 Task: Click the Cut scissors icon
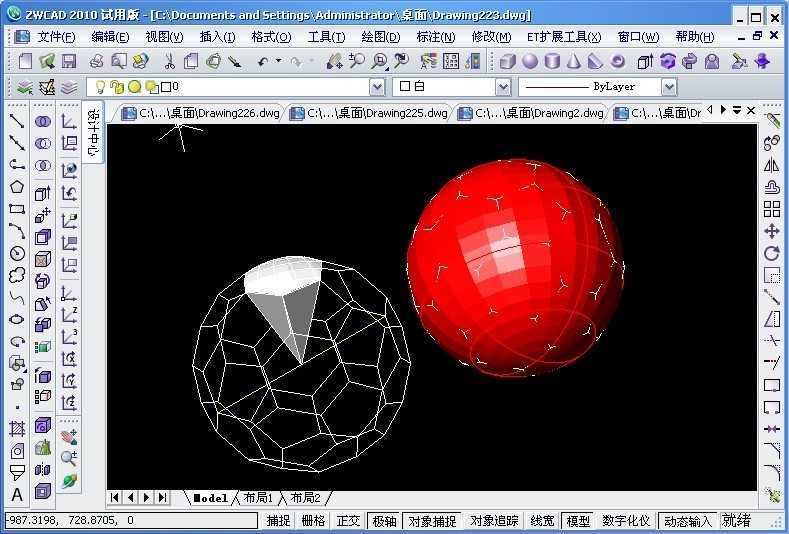[x=170, y=61]
